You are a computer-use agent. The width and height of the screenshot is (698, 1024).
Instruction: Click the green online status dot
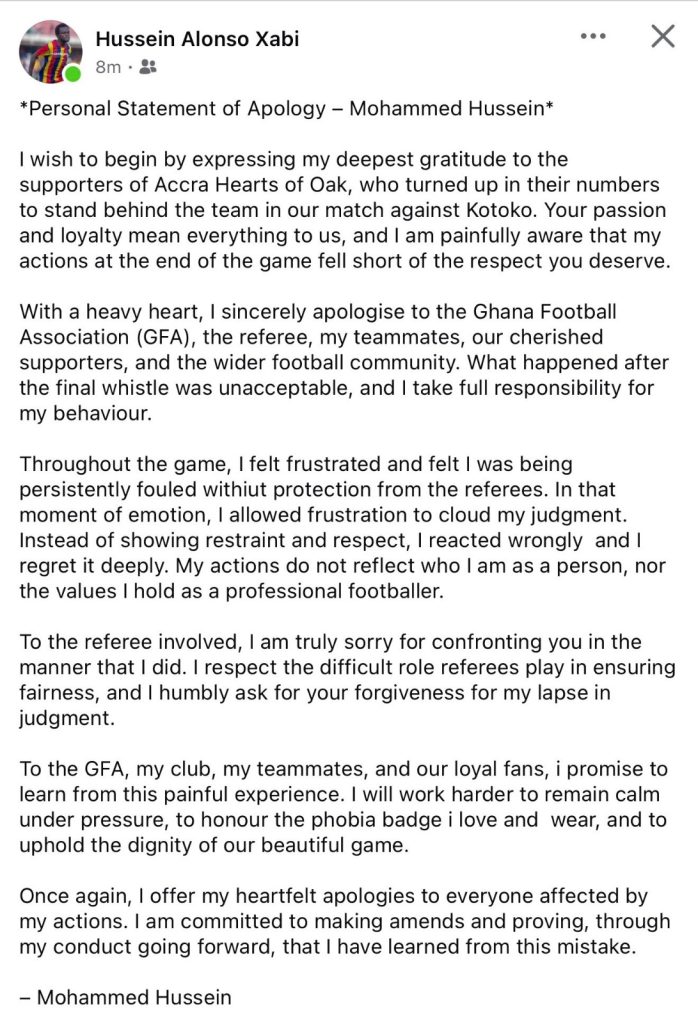point(73,74)
